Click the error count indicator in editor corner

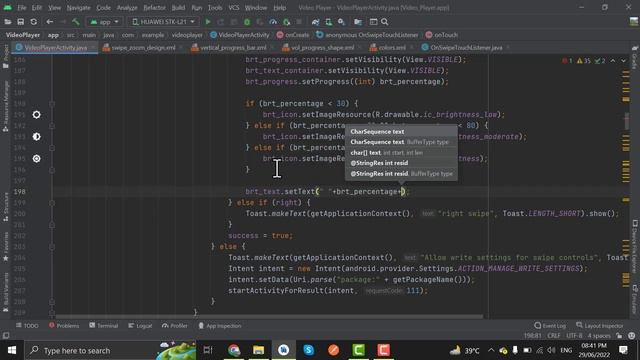pyautogui.click(x=567, y=61)
